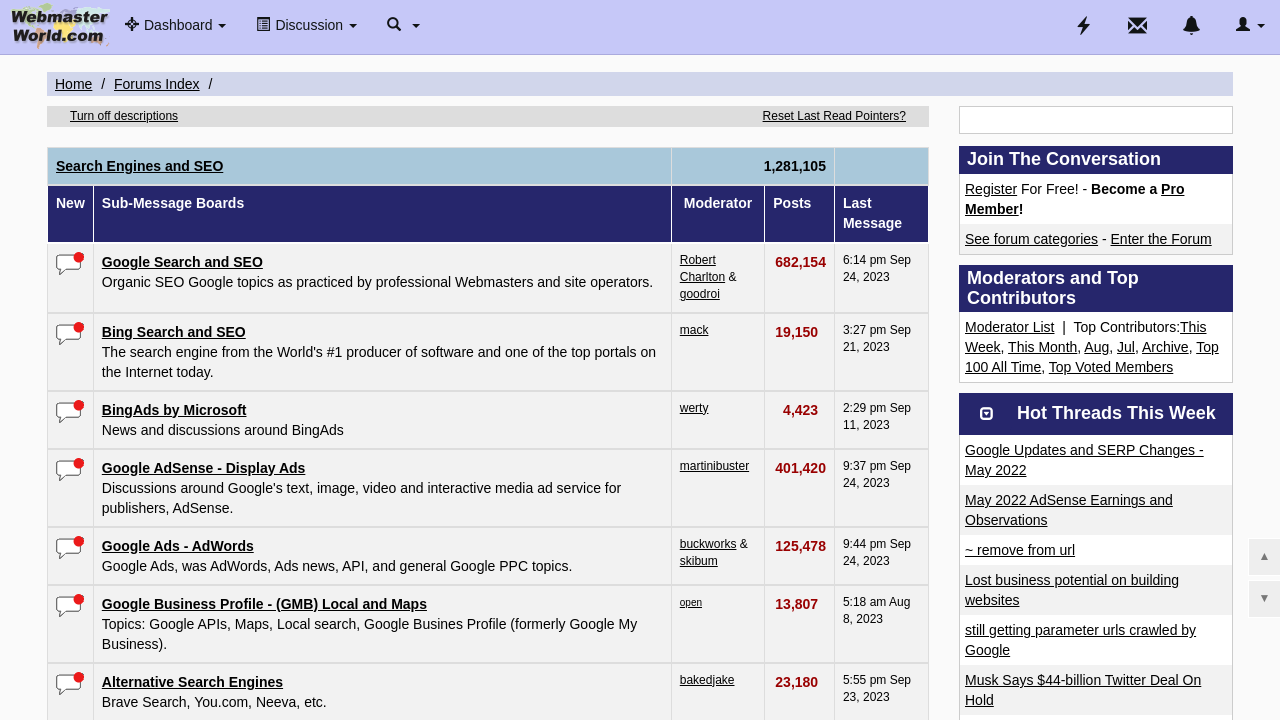View This Month top contributors
This screenshot has height=720, width=1280.
coord(1042,347)
